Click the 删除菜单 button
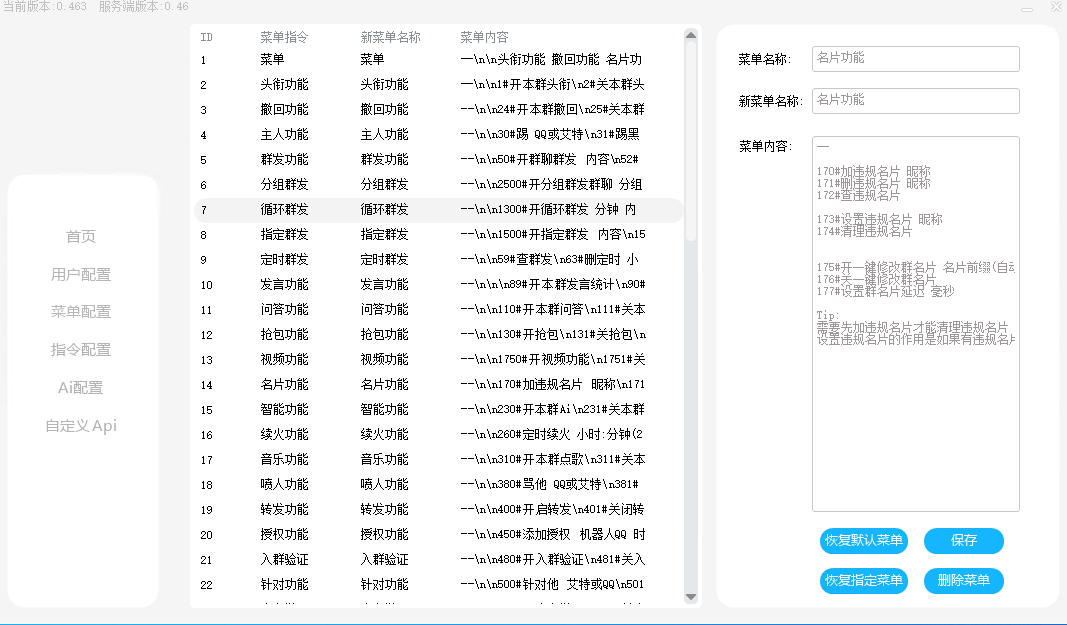Image resolution: width=1067 pixels, height=625 pixels. (x=964, y=581)
